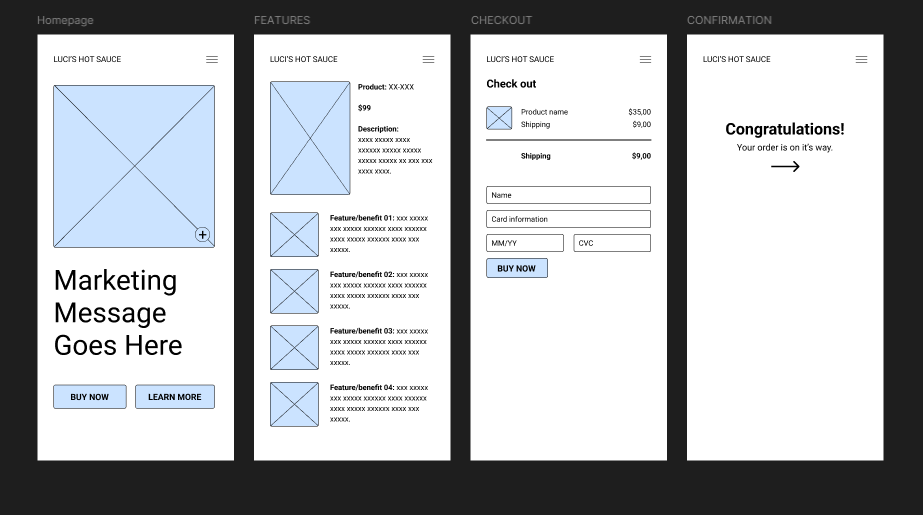Select Feature/benefit 02 image placeholder
This screenshot has height=515, width=923.
(x=294, y=291)
